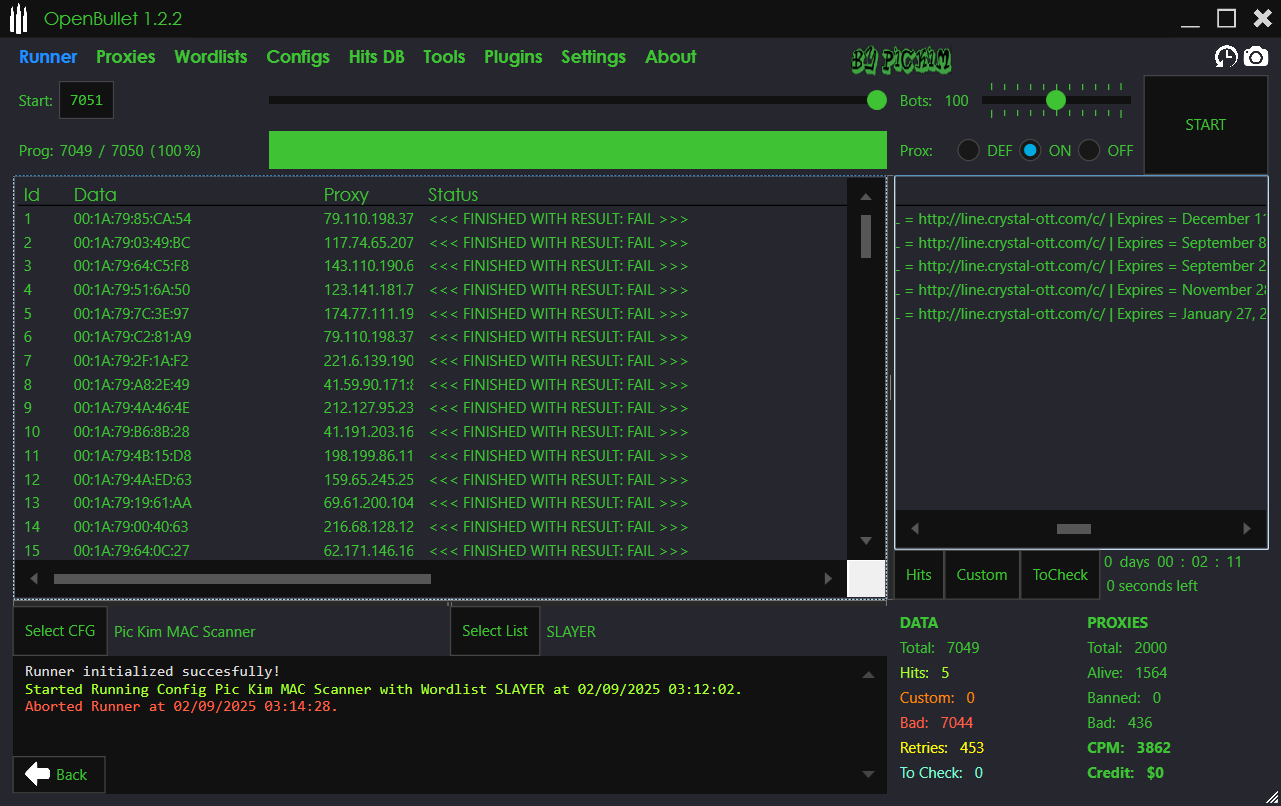Click the Start position slider handle
Viewport: 1281px width, 806px height.
[x=877, y=100]
